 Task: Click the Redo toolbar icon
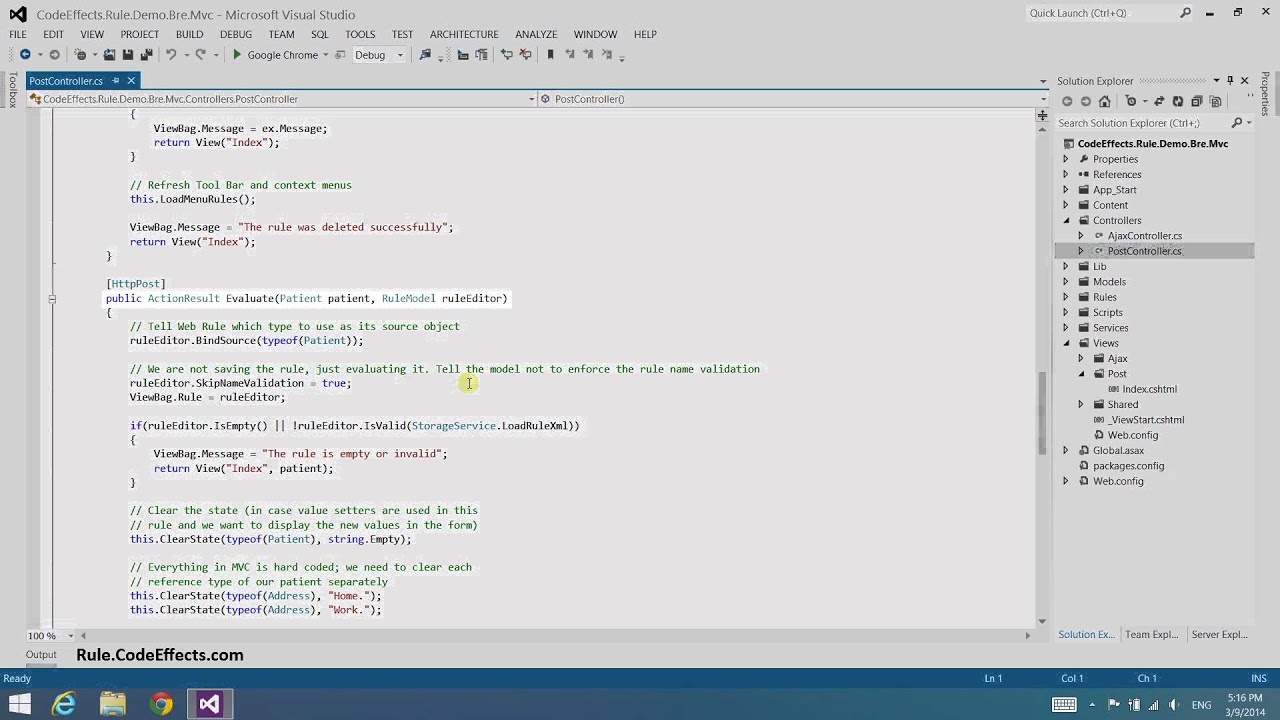point(201,55)
